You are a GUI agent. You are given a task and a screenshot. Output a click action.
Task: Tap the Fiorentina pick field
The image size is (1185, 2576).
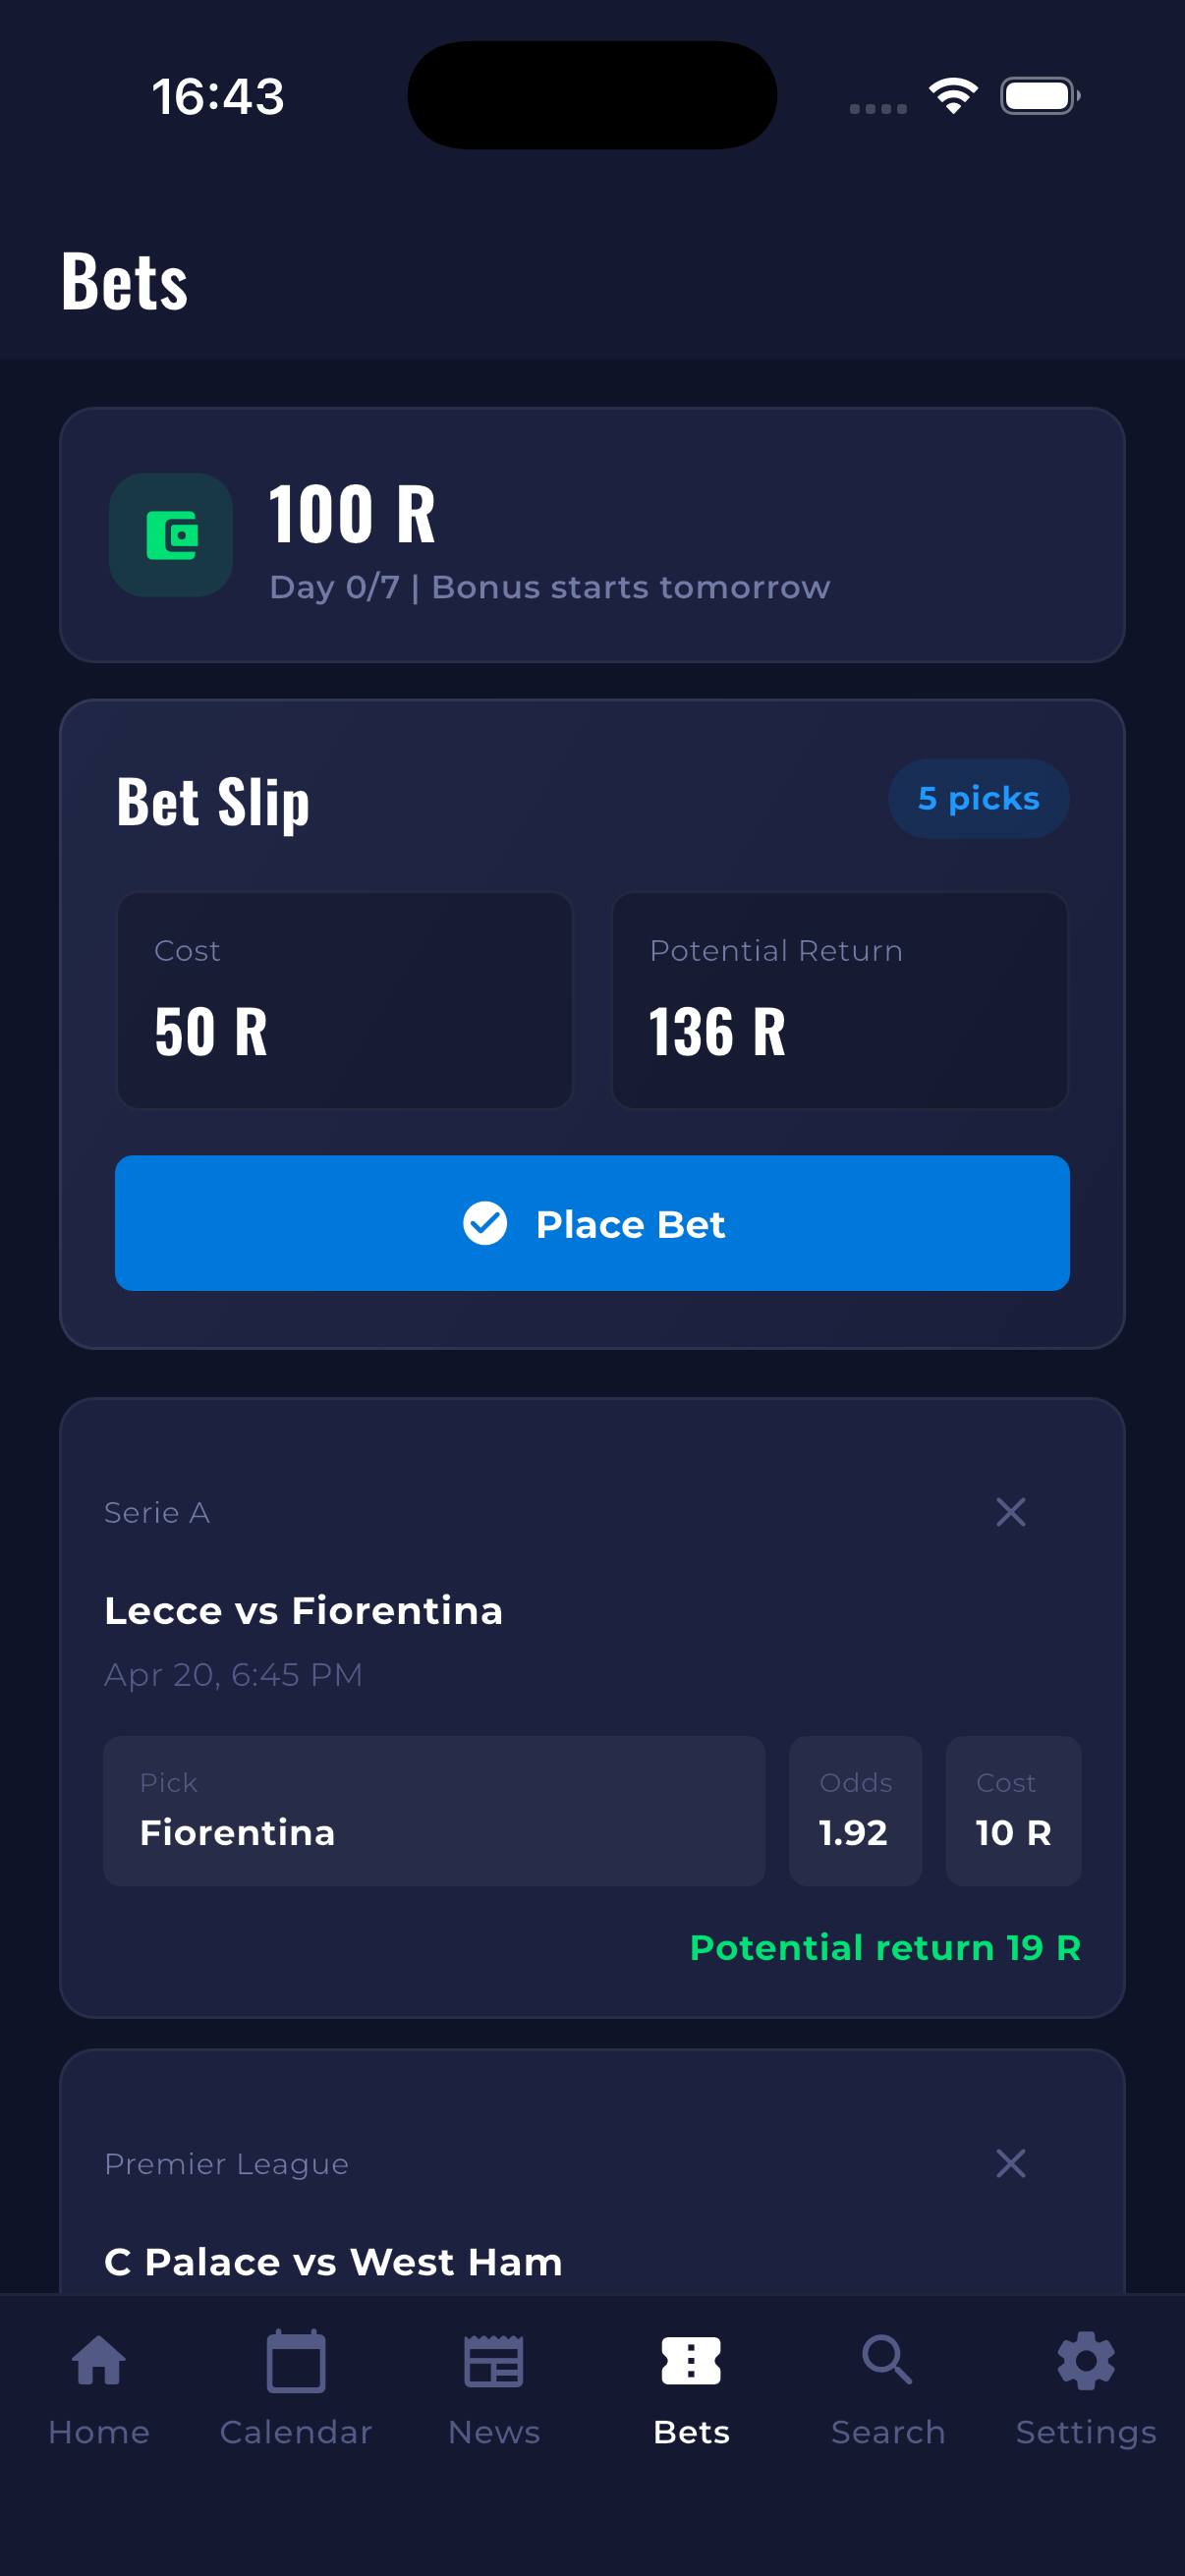click(434, 1810)
